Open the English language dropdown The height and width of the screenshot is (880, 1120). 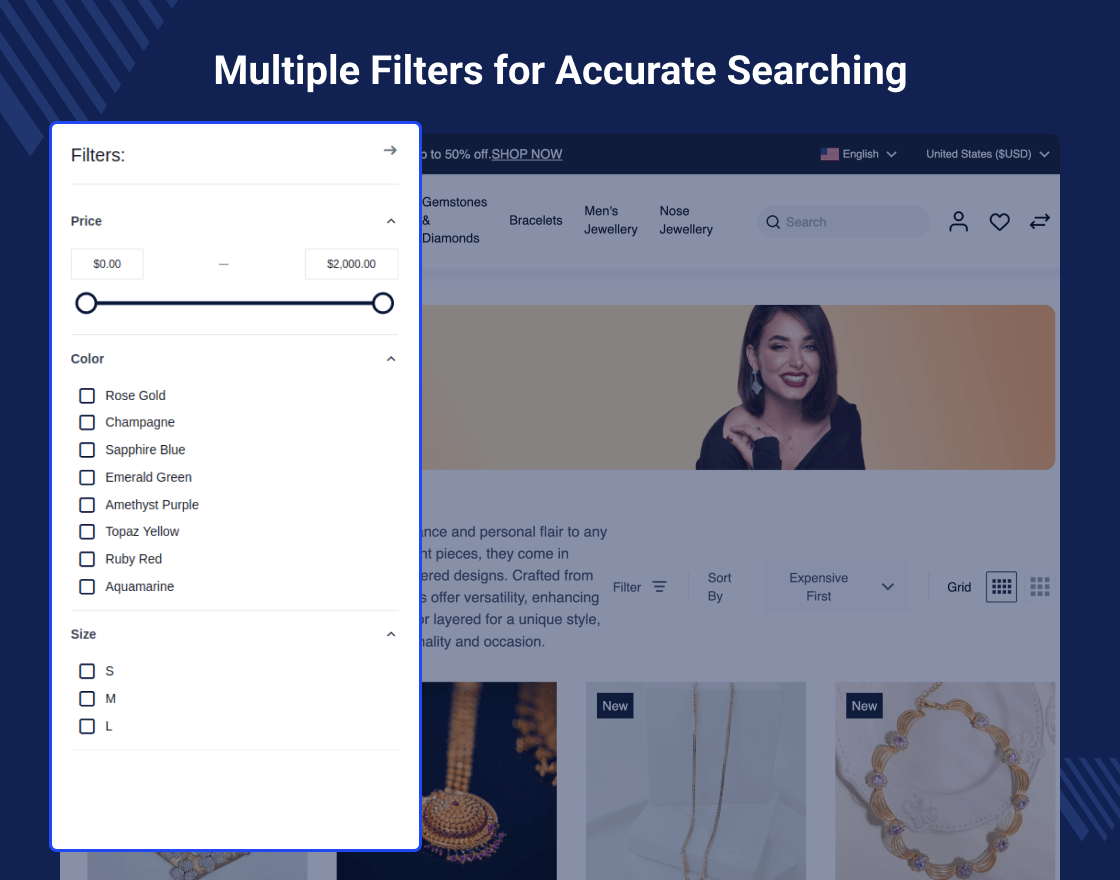pos(859,154)
